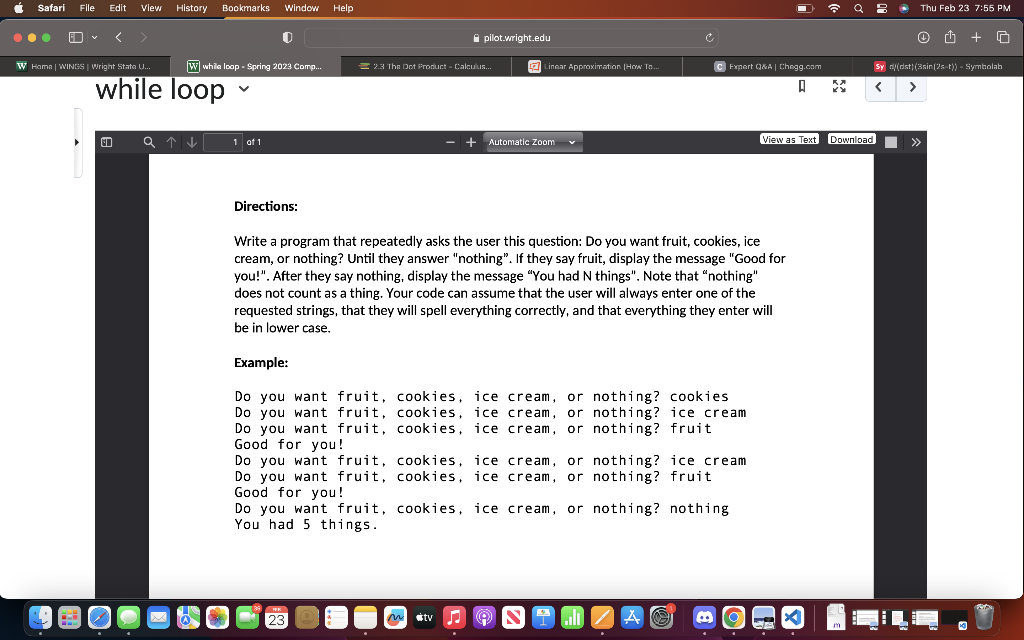The height and width of the screenshot is (640, 1024).
Task: Click the down-arrow find-next icon
Action: point(192,142)
